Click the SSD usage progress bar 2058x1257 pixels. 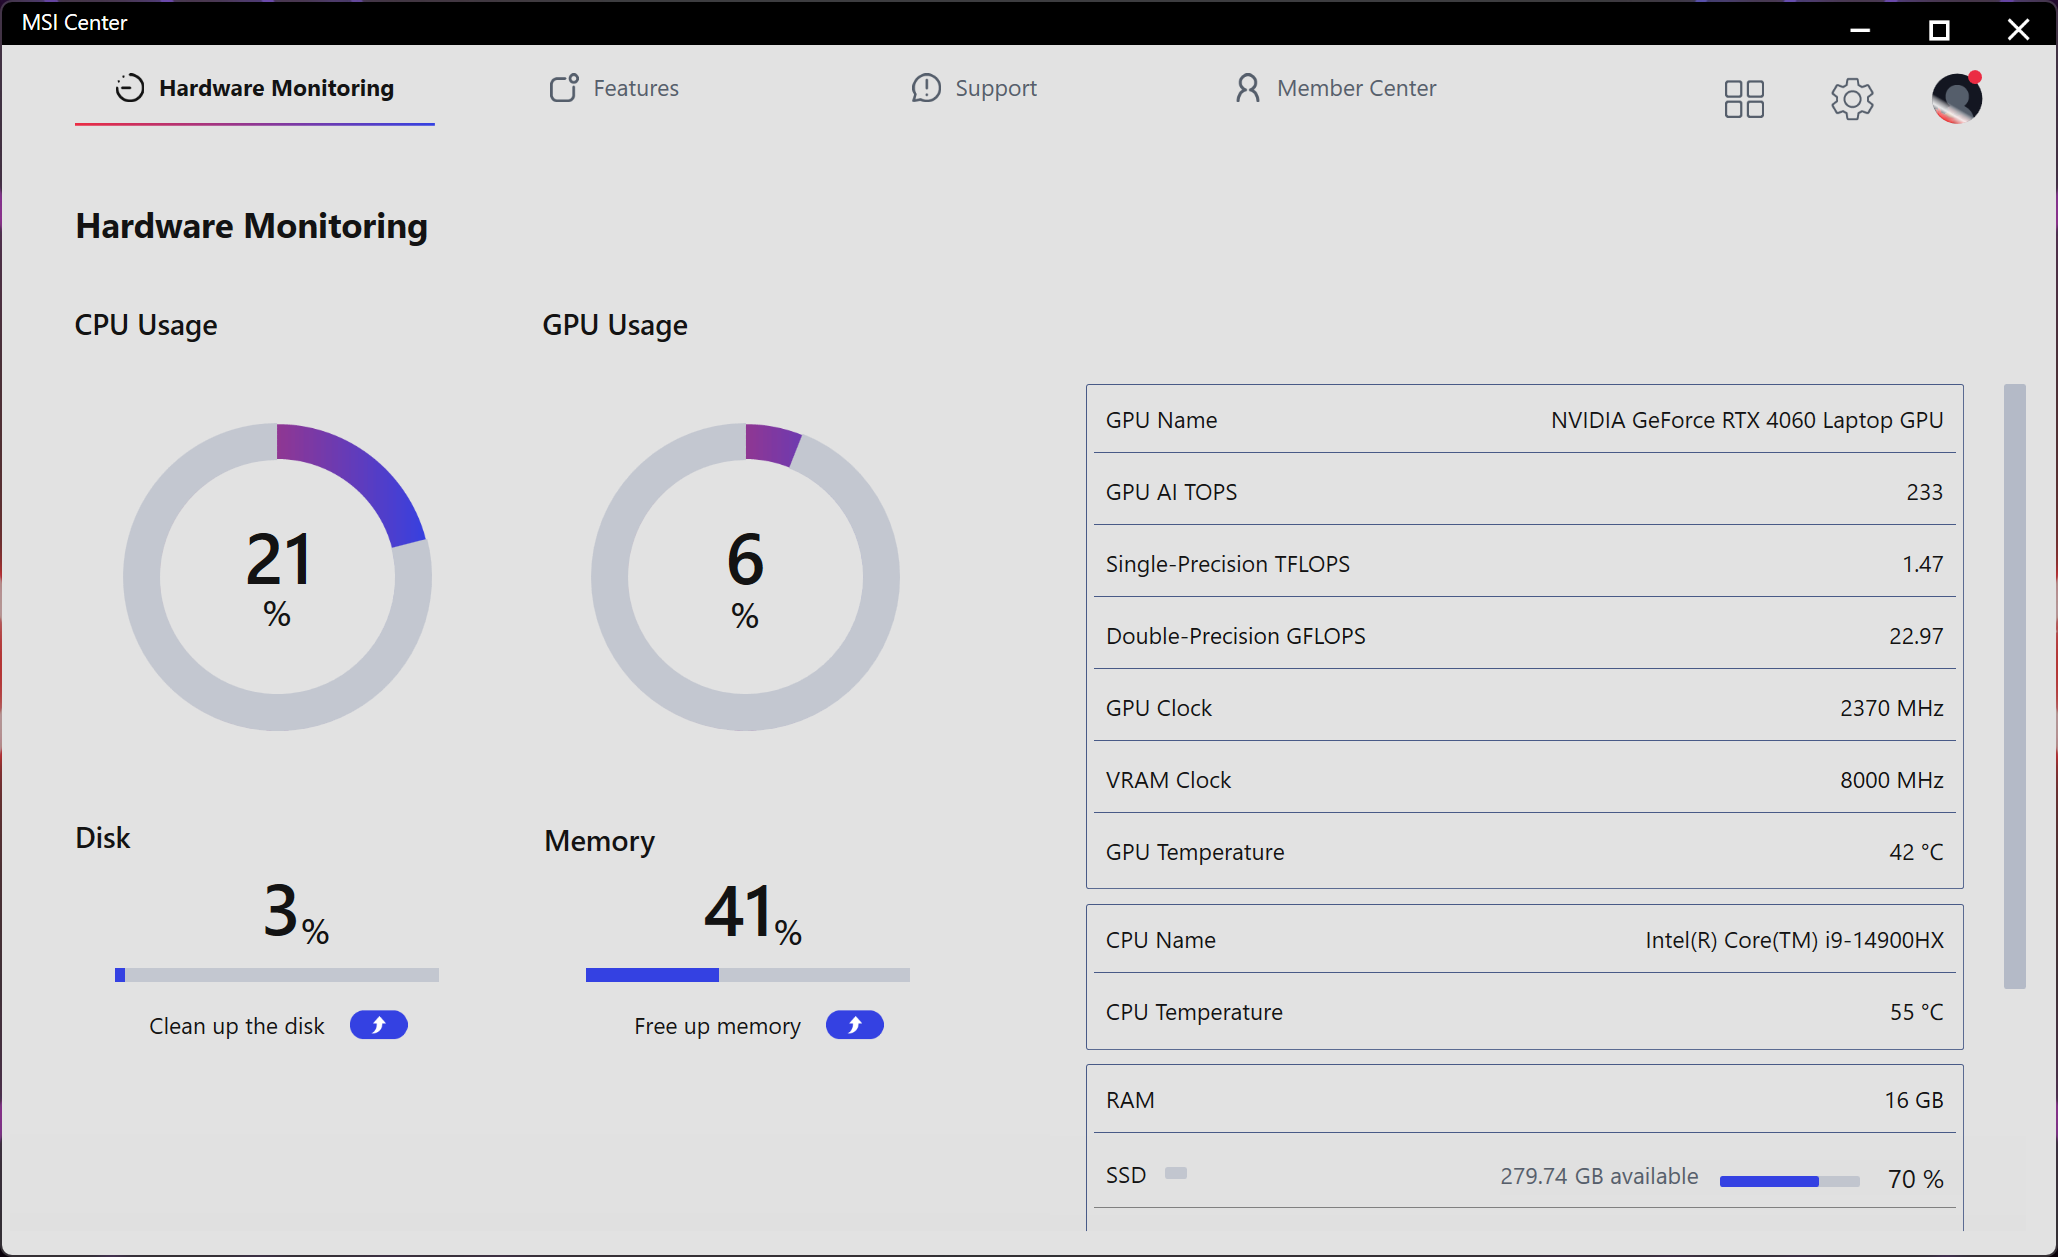click(1789, 1181)
